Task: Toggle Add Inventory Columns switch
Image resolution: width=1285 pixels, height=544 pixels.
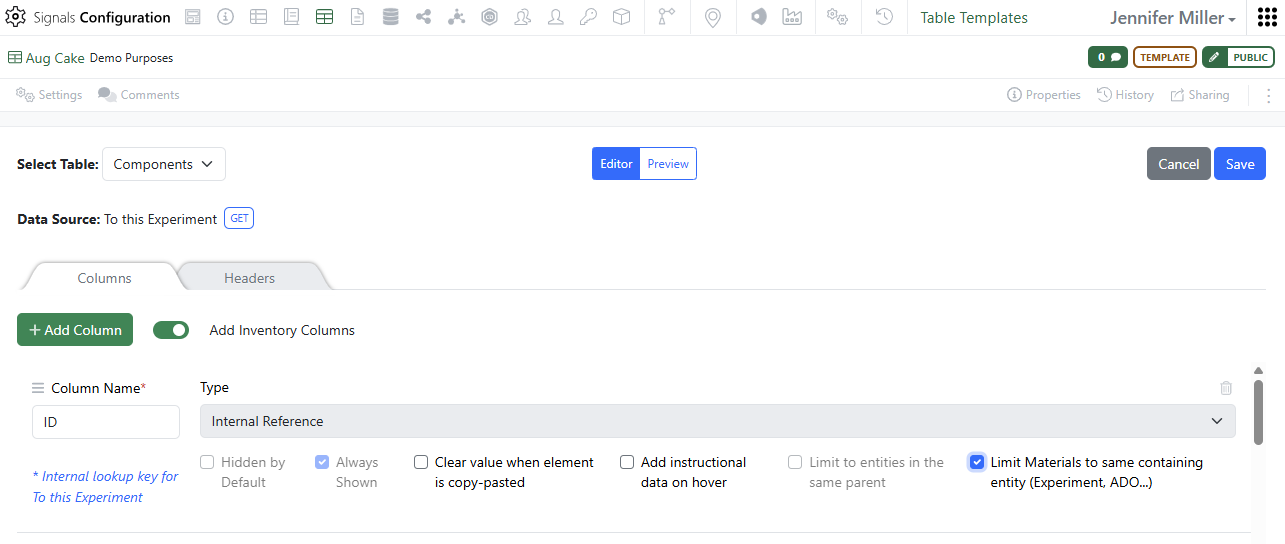Action: coord(171,330)
